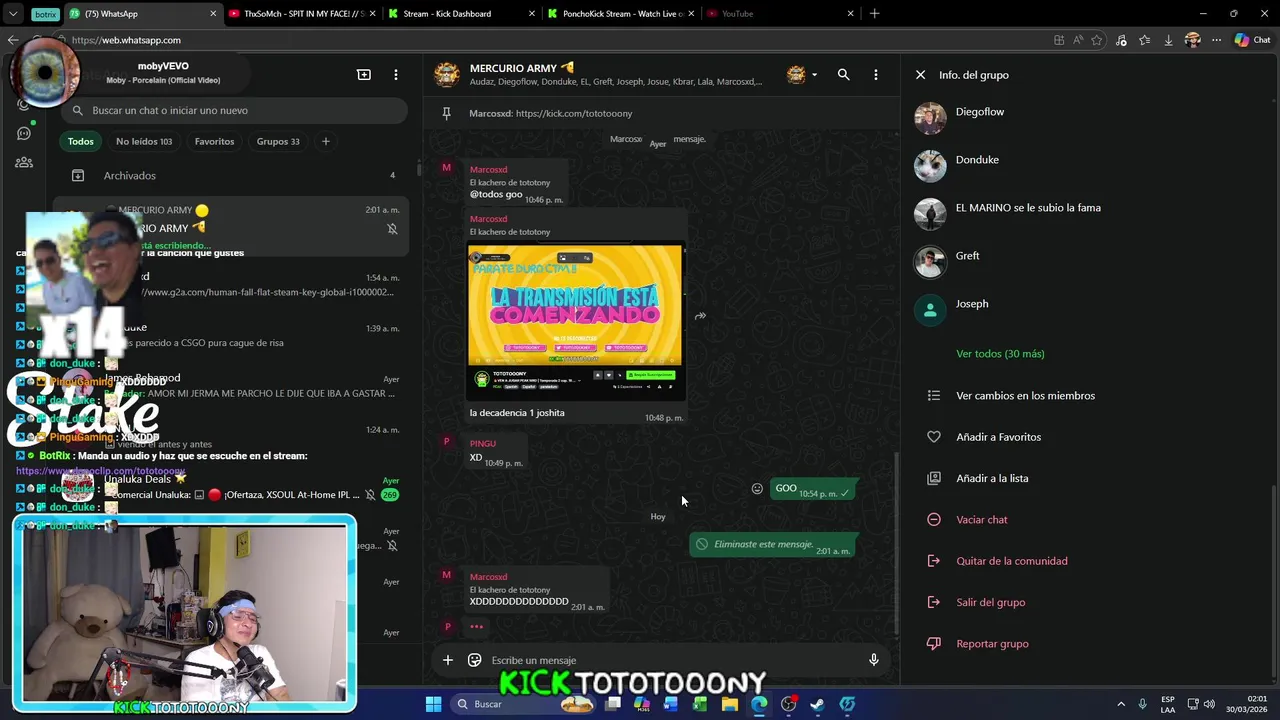Viewport: 1280px width, 720px height.
Task: Open Windows Start button
Action: click(x=433, y=704)
